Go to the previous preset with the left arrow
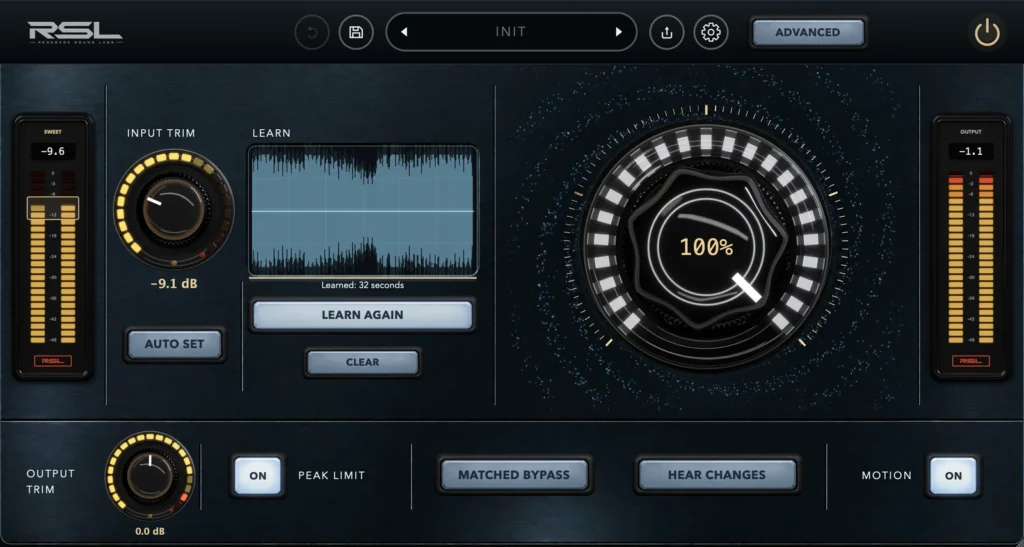1024x547 pixels. pyautogui.click(x=404, y=32)
